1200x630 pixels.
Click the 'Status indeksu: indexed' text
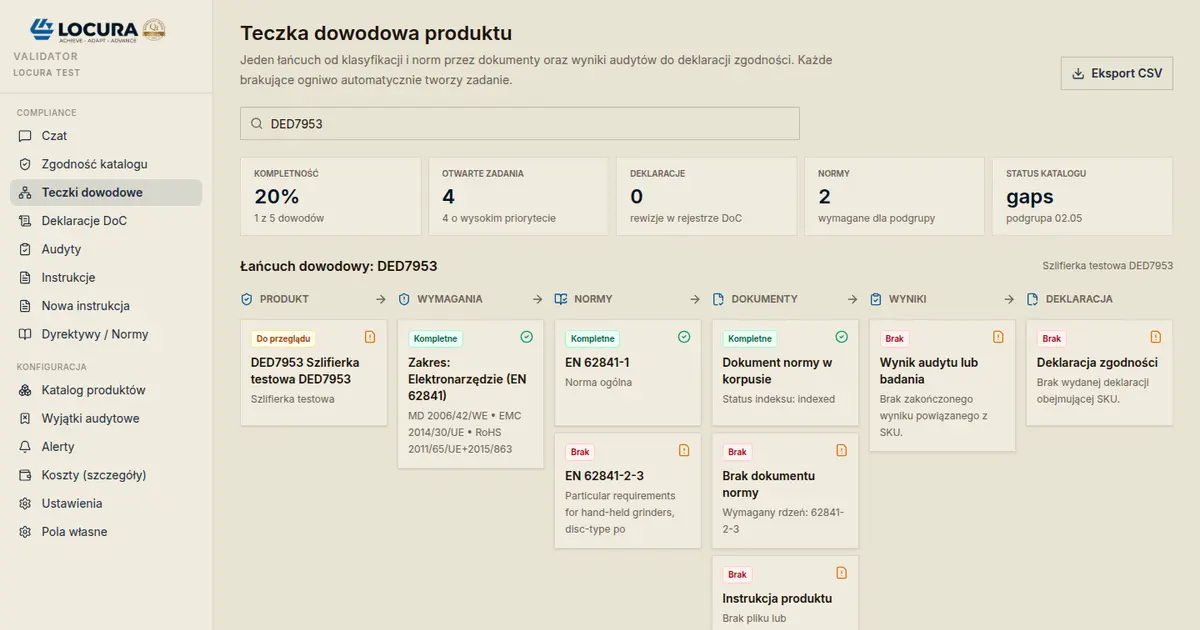tap(779, 399)
